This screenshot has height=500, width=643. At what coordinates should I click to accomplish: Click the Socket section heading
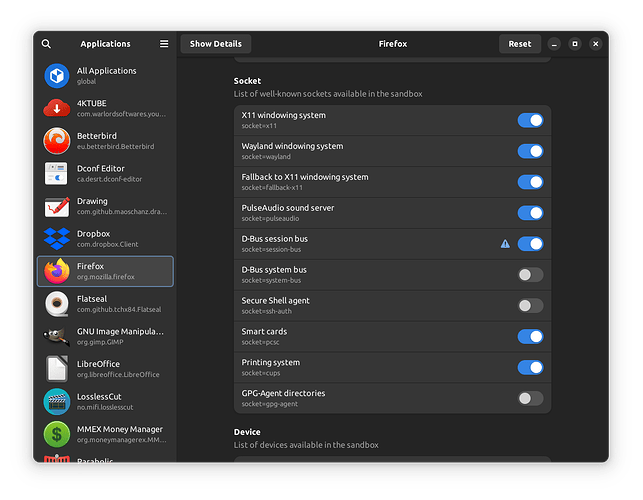pos(247,81)
